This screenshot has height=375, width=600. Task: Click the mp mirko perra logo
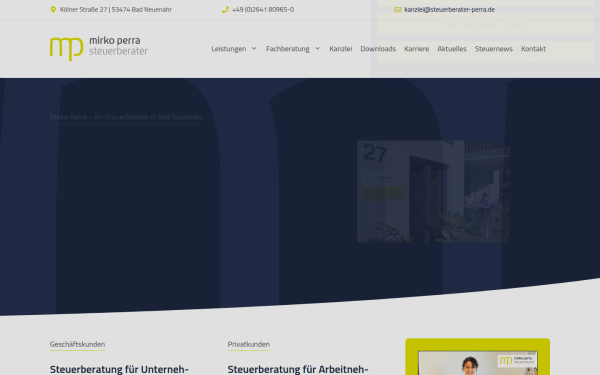(x=99, y=49)
